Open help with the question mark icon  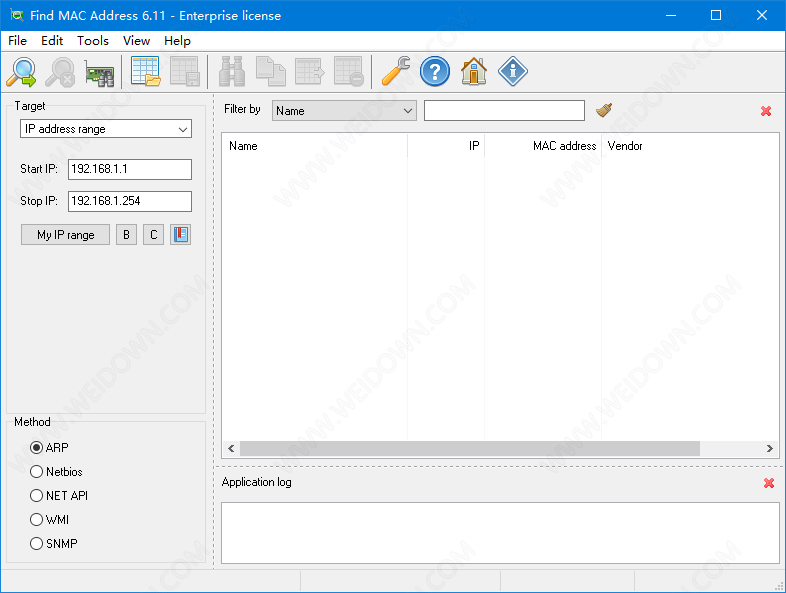[x=435, y=72]
